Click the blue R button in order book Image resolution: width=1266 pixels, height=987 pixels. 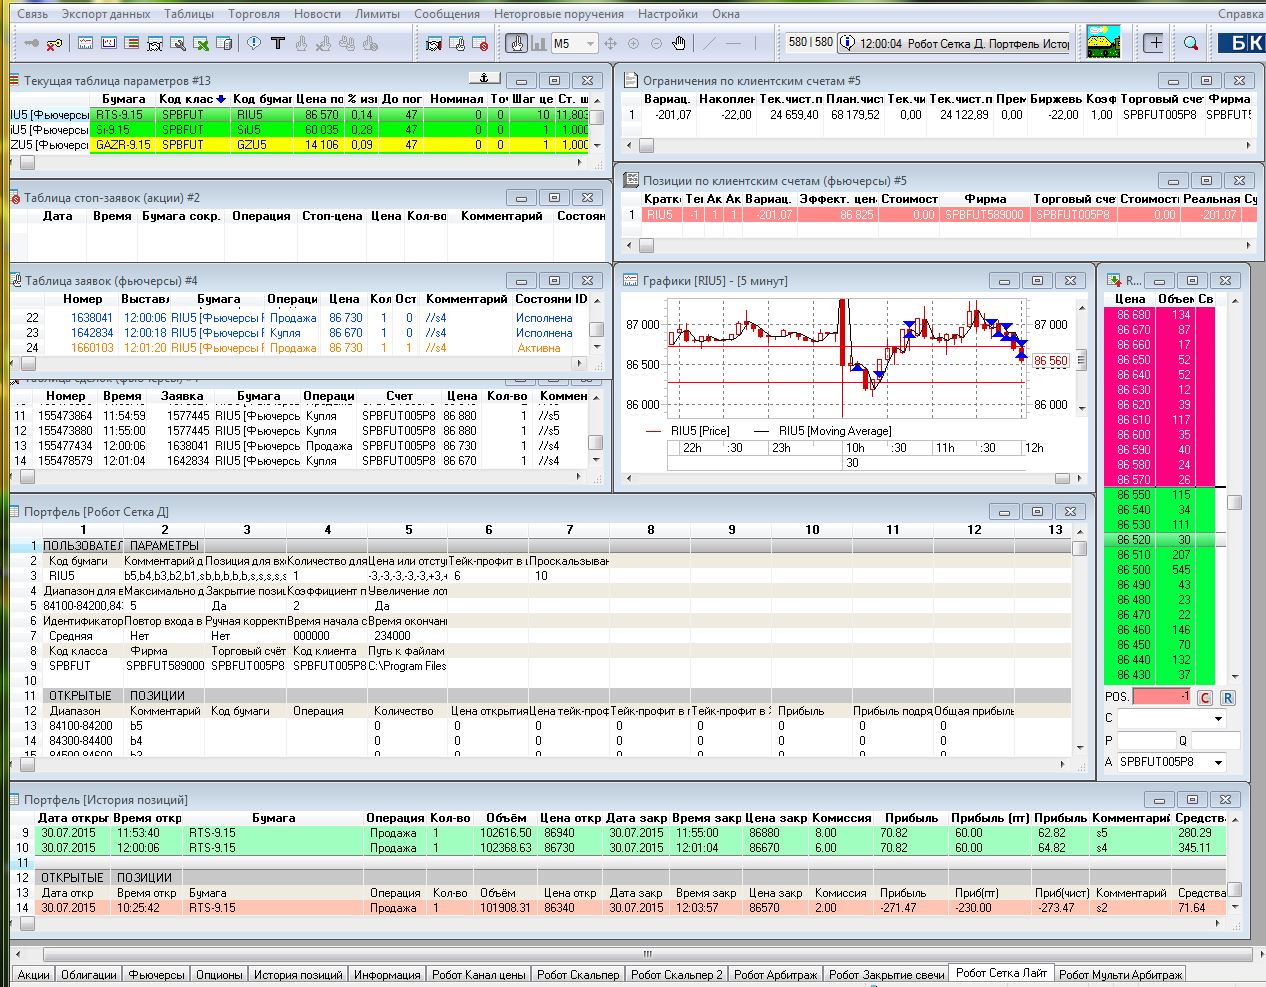coord(1227,697)
